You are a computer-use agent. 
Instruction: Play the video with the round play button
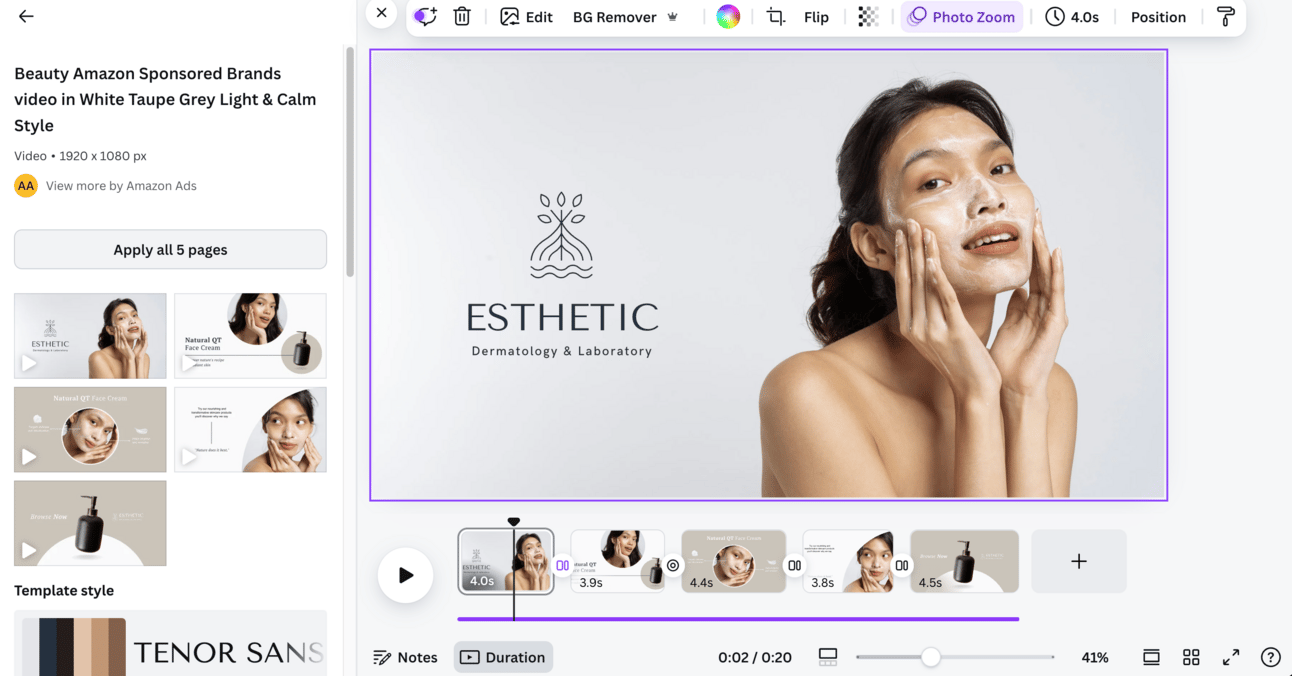point(405,575)
